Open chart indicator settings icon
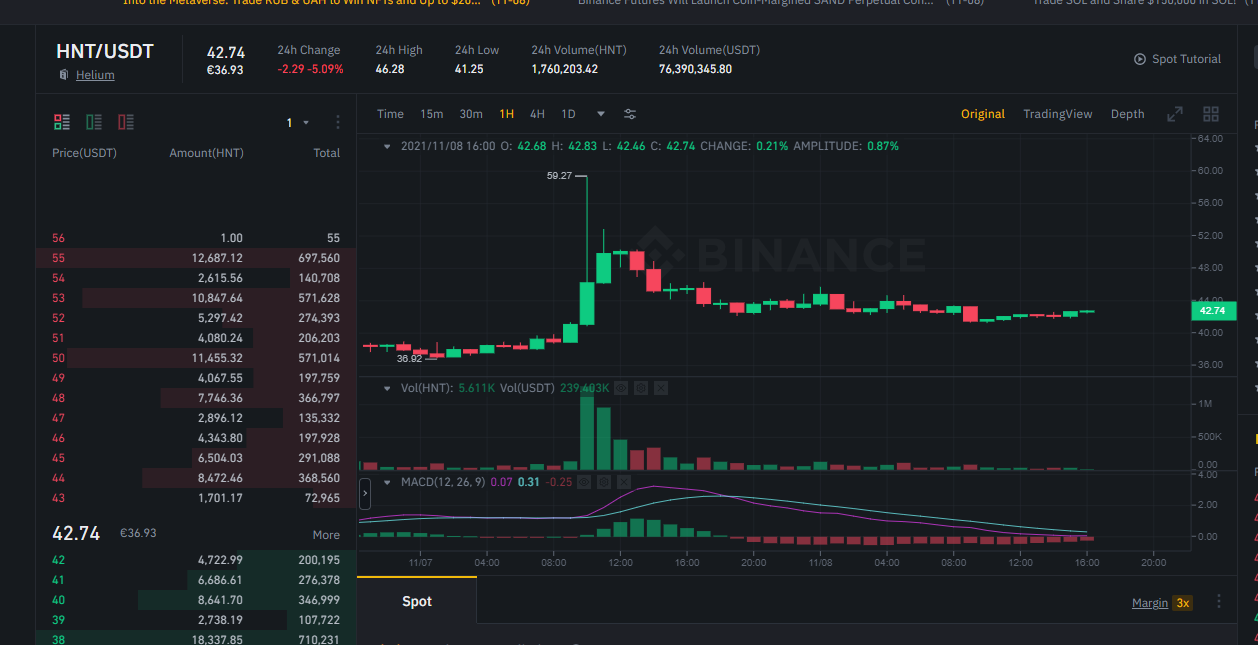The image size is (1258, 645). coord(630,114)
